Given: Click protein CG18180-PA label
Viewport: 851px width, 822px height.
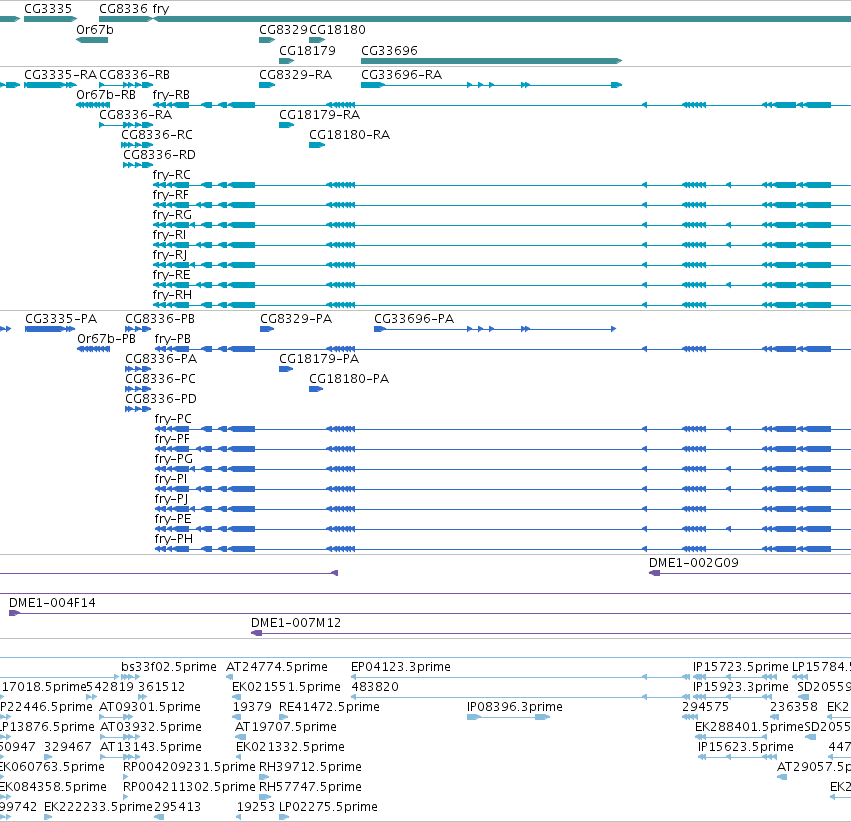Looking at the screenshot, I should coord(349,379).
